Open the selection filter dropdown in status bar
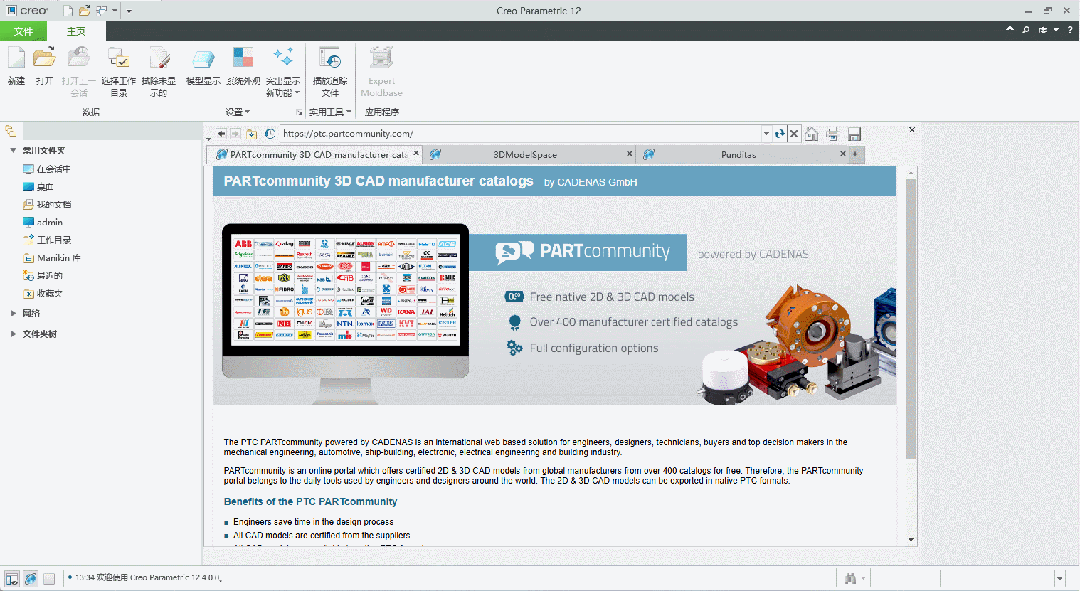1080x591 pixels. click(1059, 579)
